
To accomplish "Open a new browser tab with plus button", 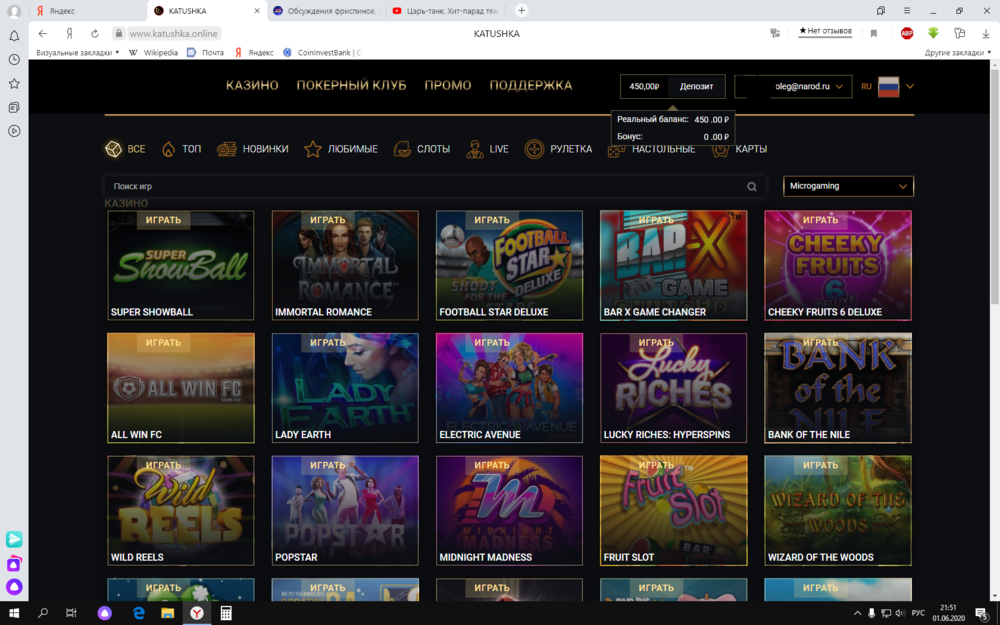I will pyautogui.click(x=521, y=11).
